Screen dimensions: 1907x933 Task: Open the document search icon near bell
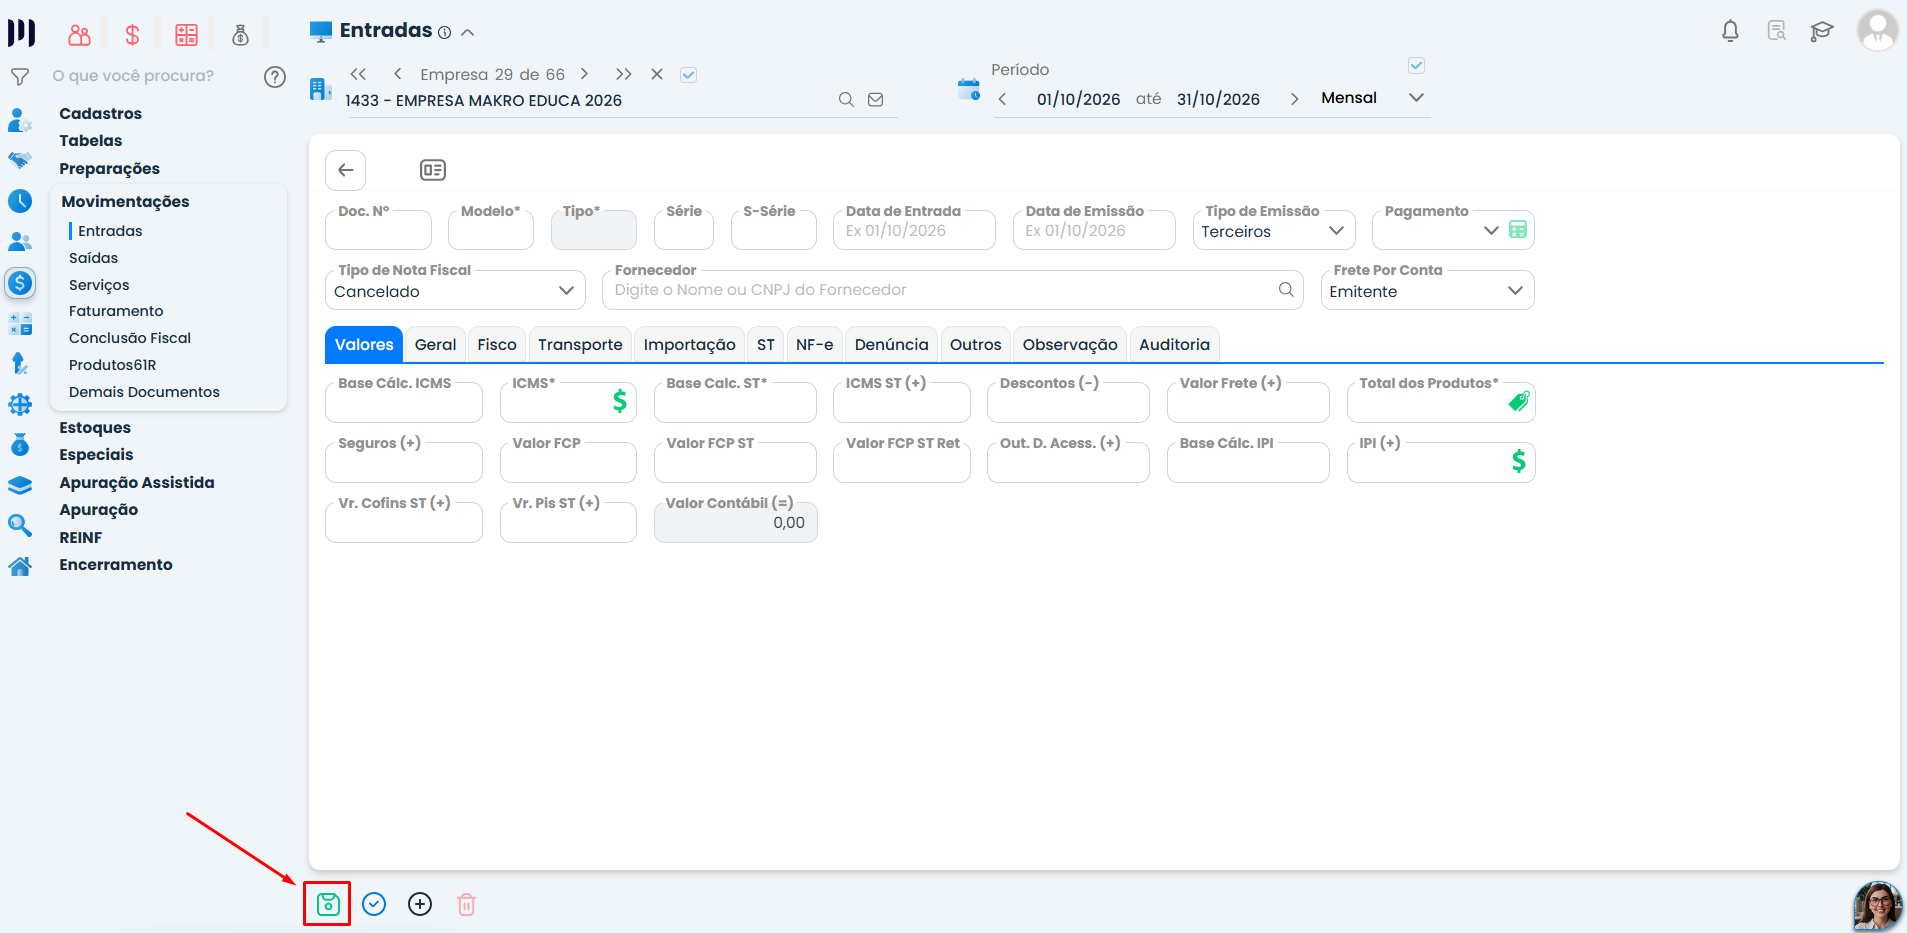[1777, 31]
